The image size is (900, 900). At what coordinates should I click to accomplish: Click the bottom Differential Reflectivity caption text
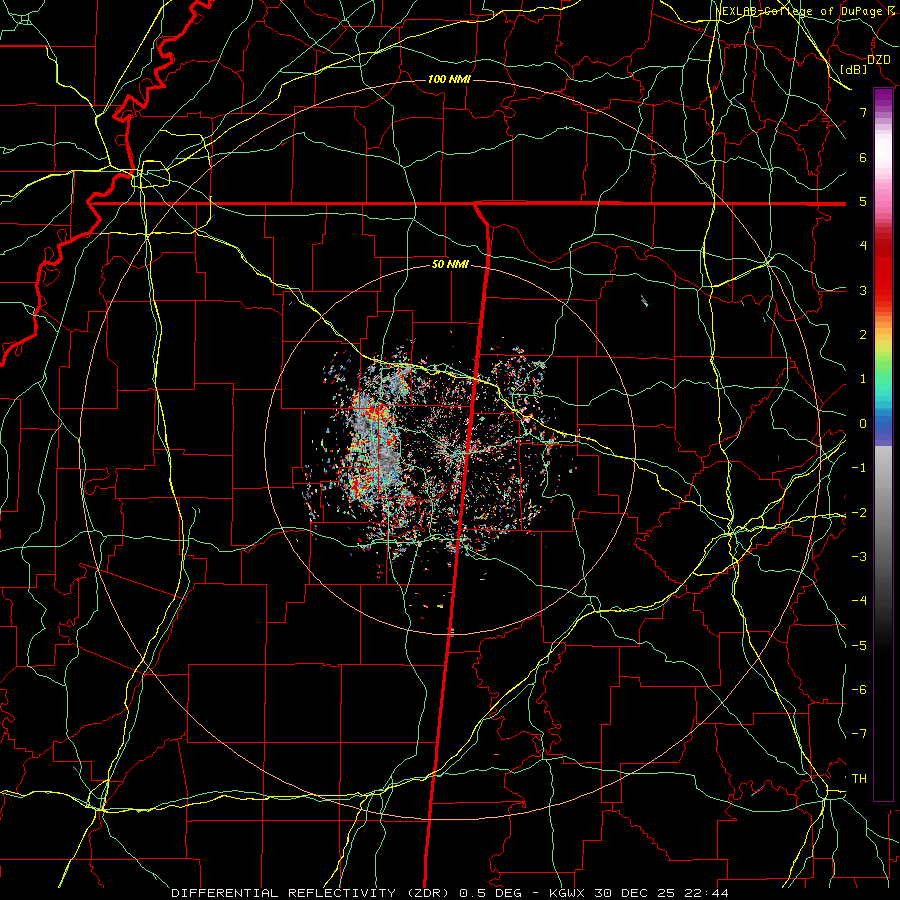(450, 893)
